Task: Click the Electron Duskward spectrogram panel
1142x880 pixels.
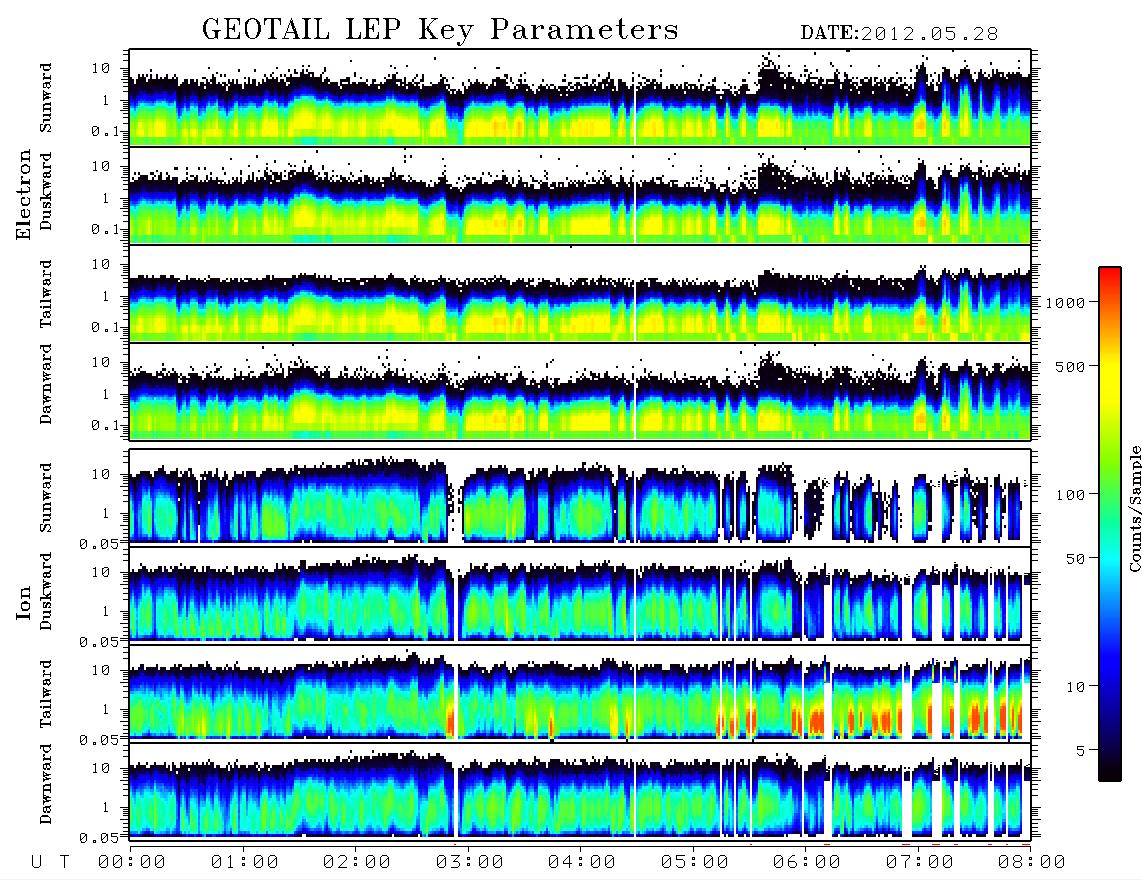Action: (x=580, y=195)
